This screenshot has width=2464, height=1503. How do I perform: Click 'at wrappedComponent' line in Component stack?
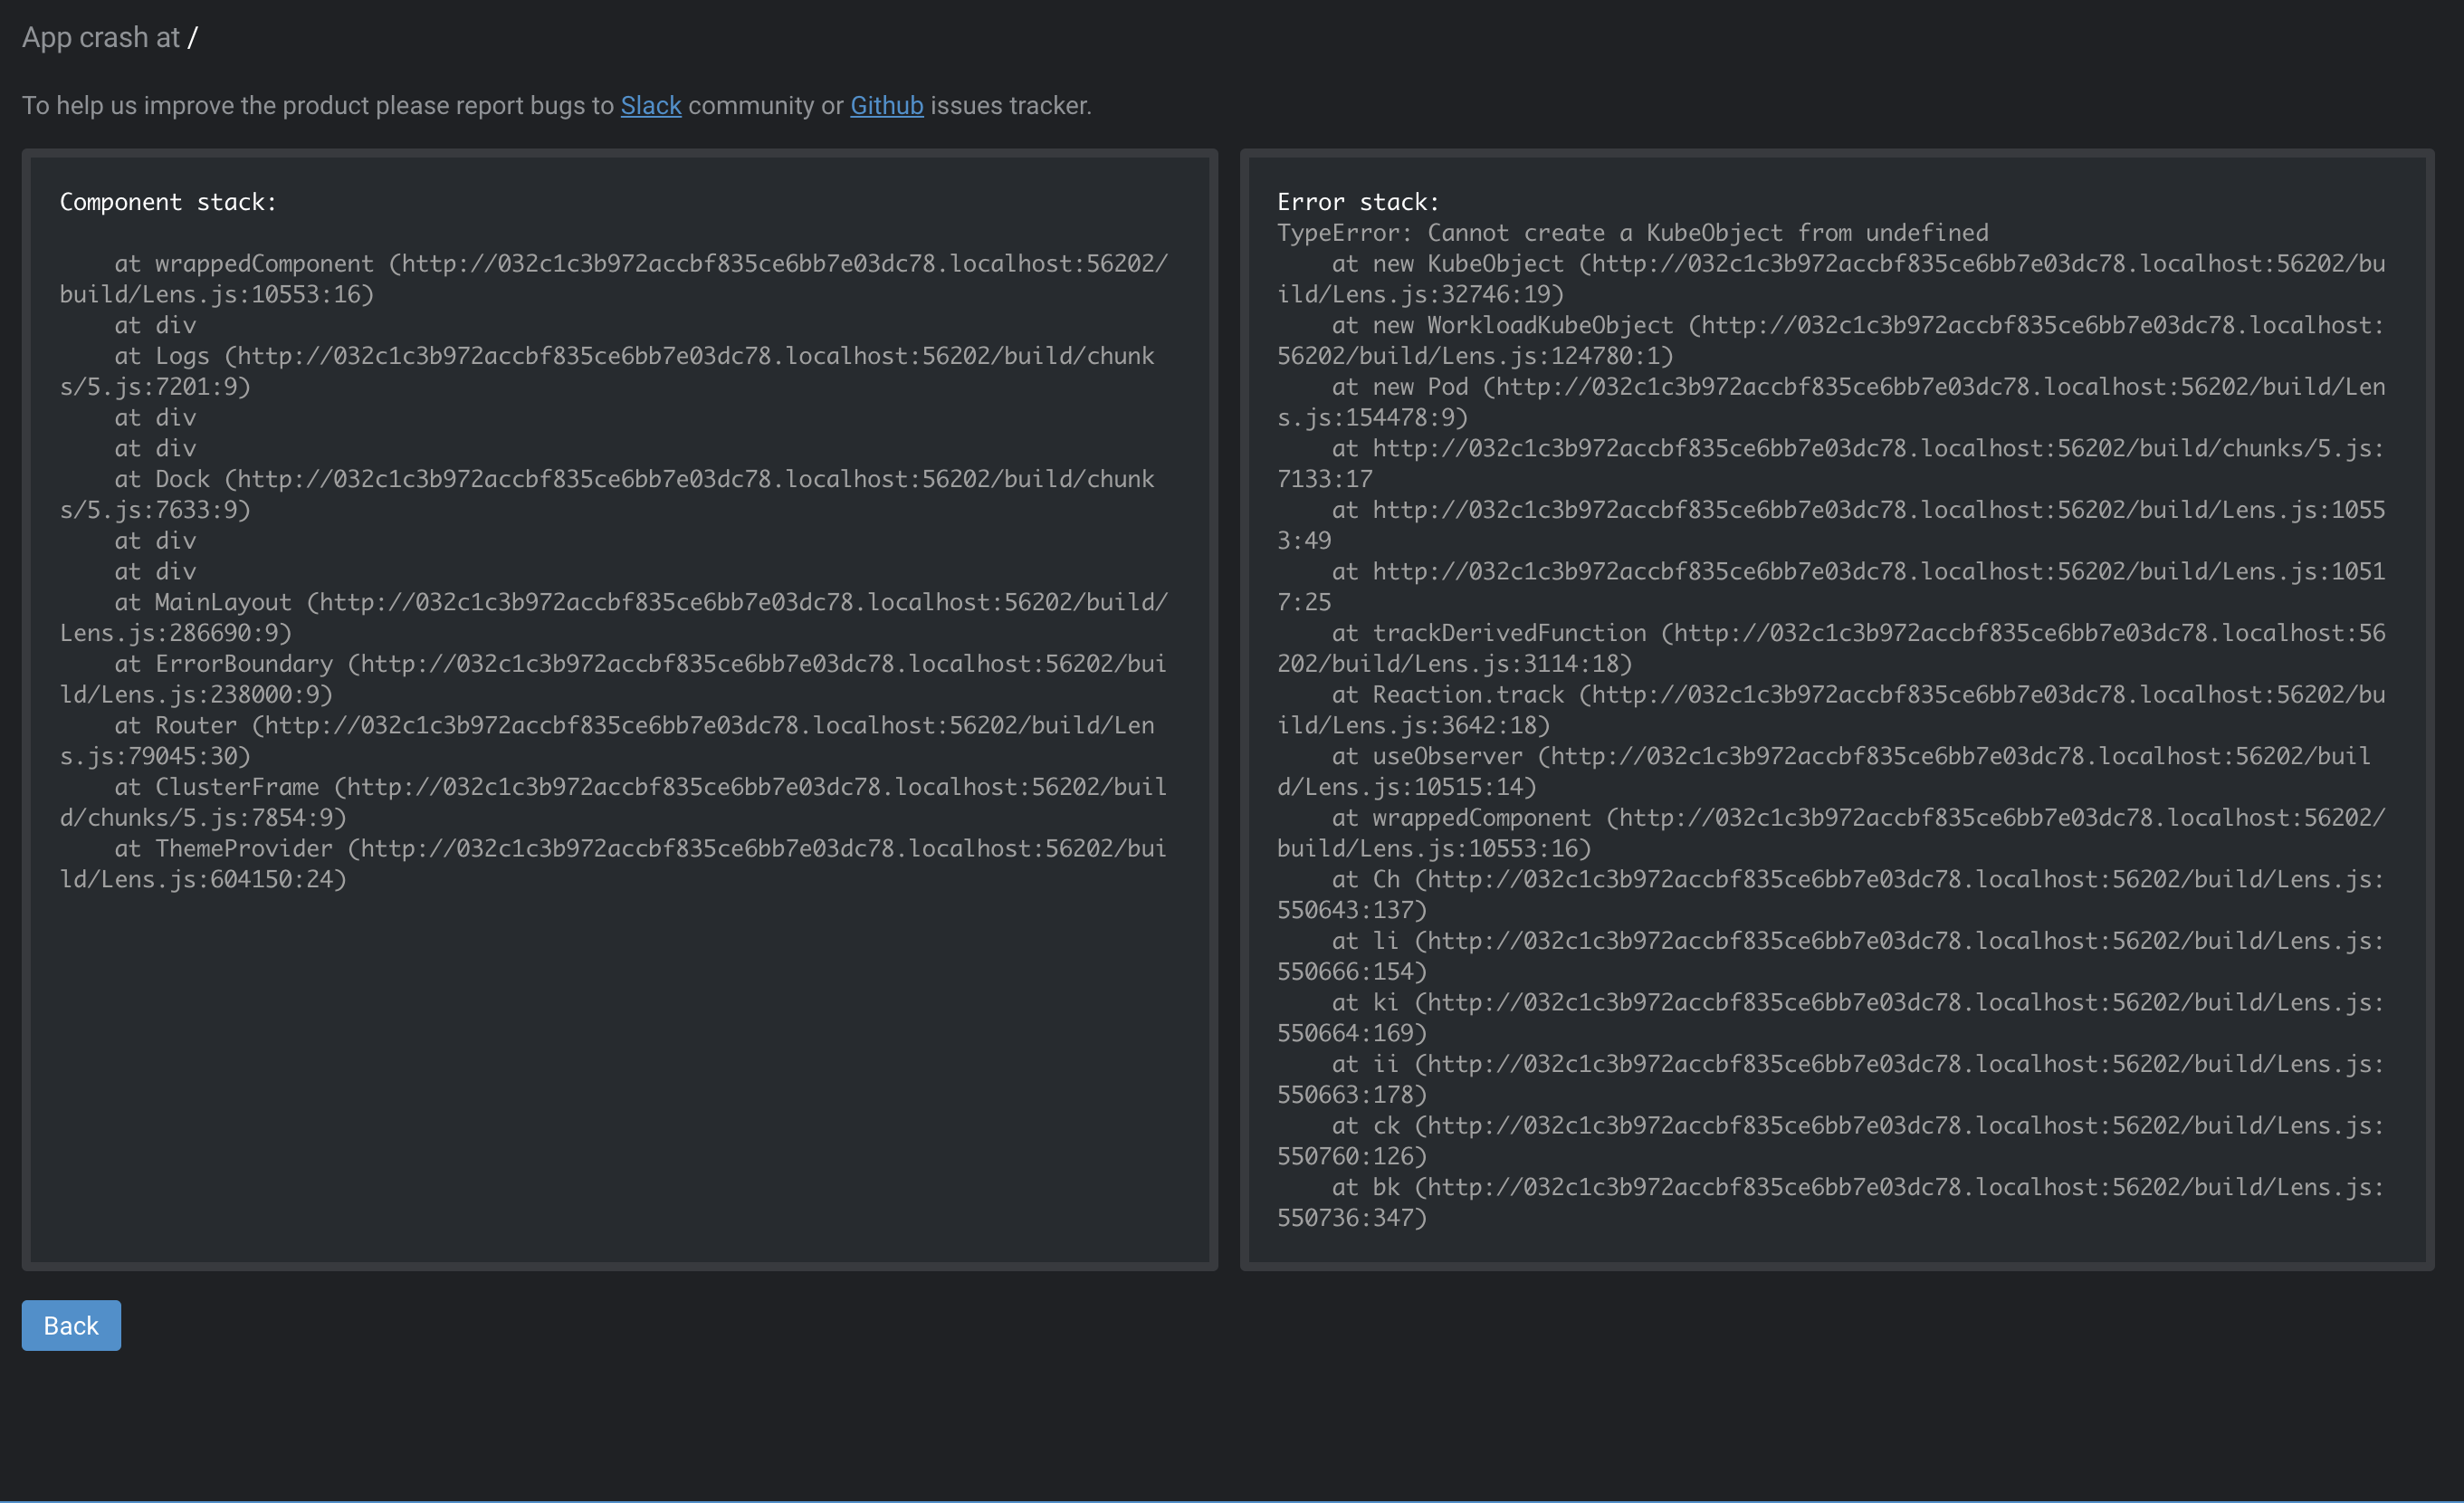click(613, 279)
